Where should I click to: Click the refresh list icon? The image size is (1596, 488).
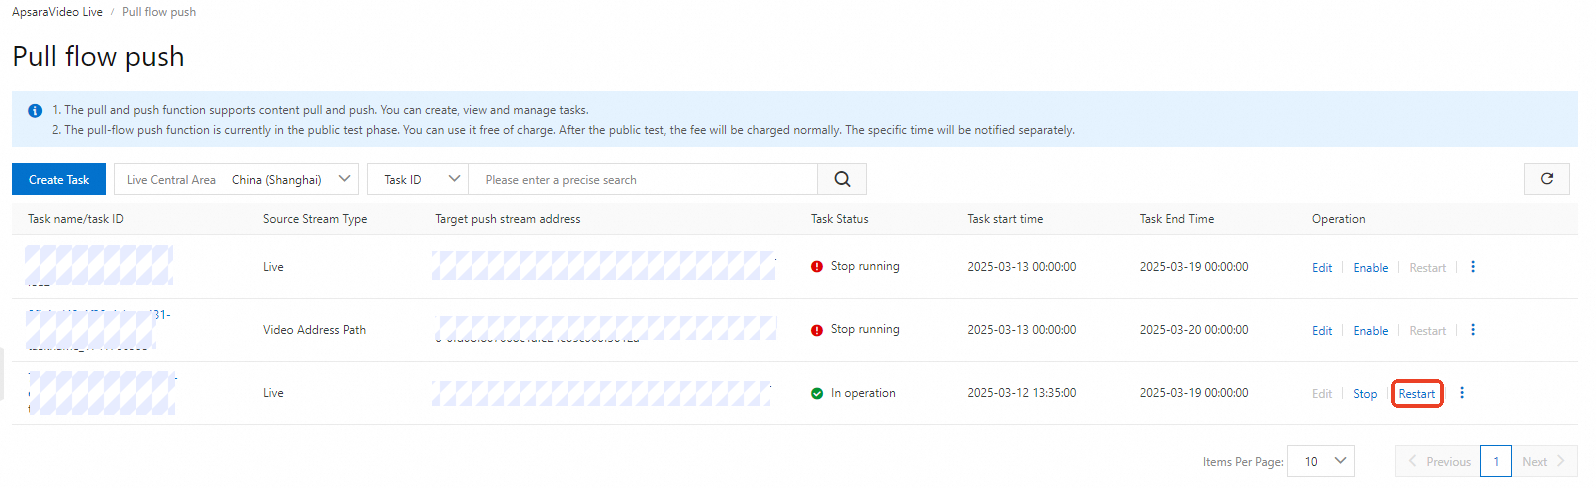pos(1546,179)
